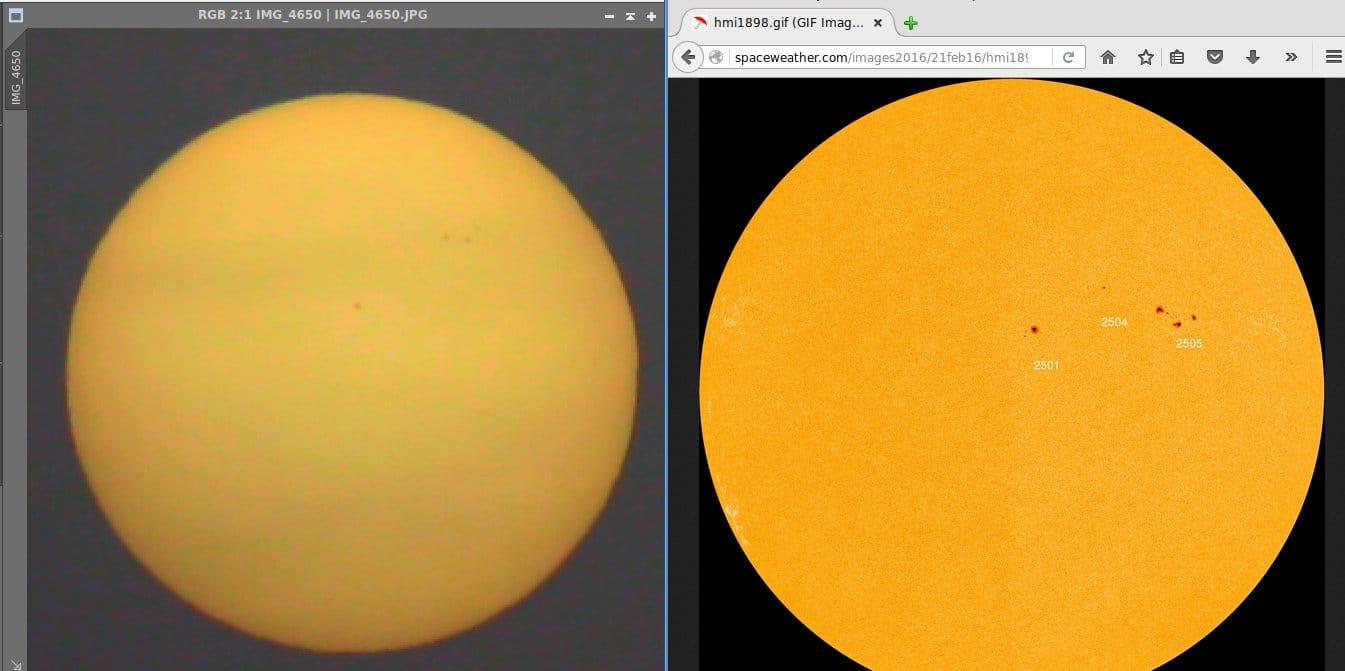The image size is (1345, 671).
Task: Expand the toolbar overflow chevron
Action: tap(1291, 57)
